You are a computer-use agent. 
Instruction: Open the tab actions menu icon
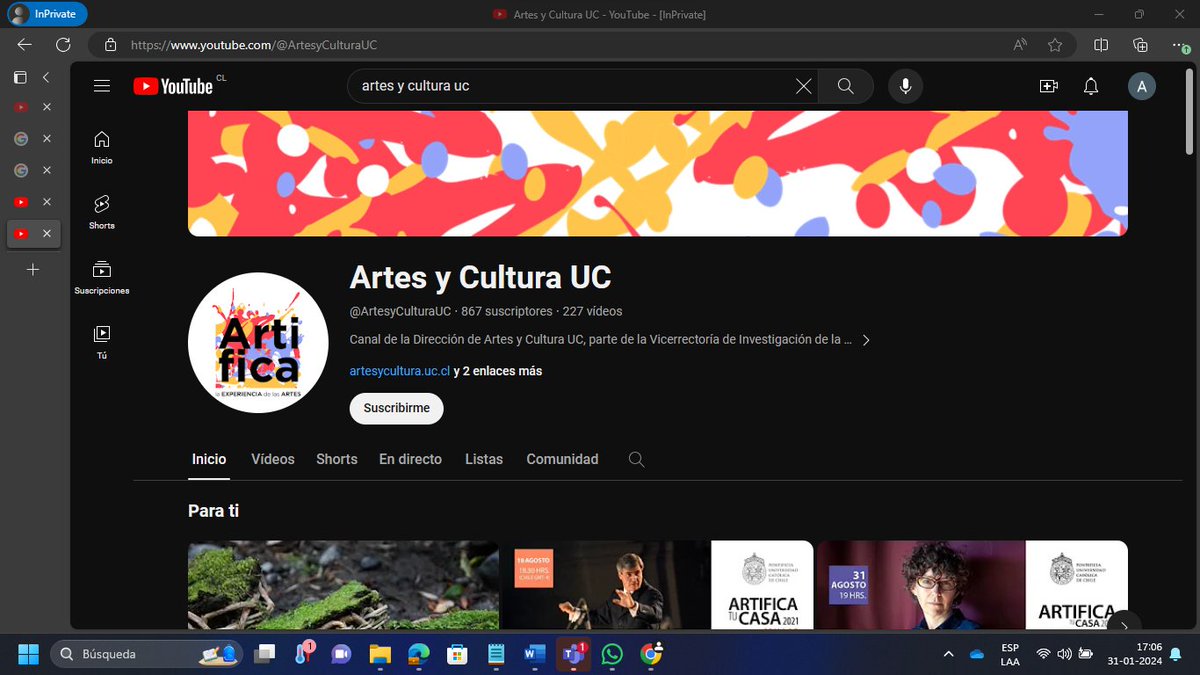pos(20,77)
